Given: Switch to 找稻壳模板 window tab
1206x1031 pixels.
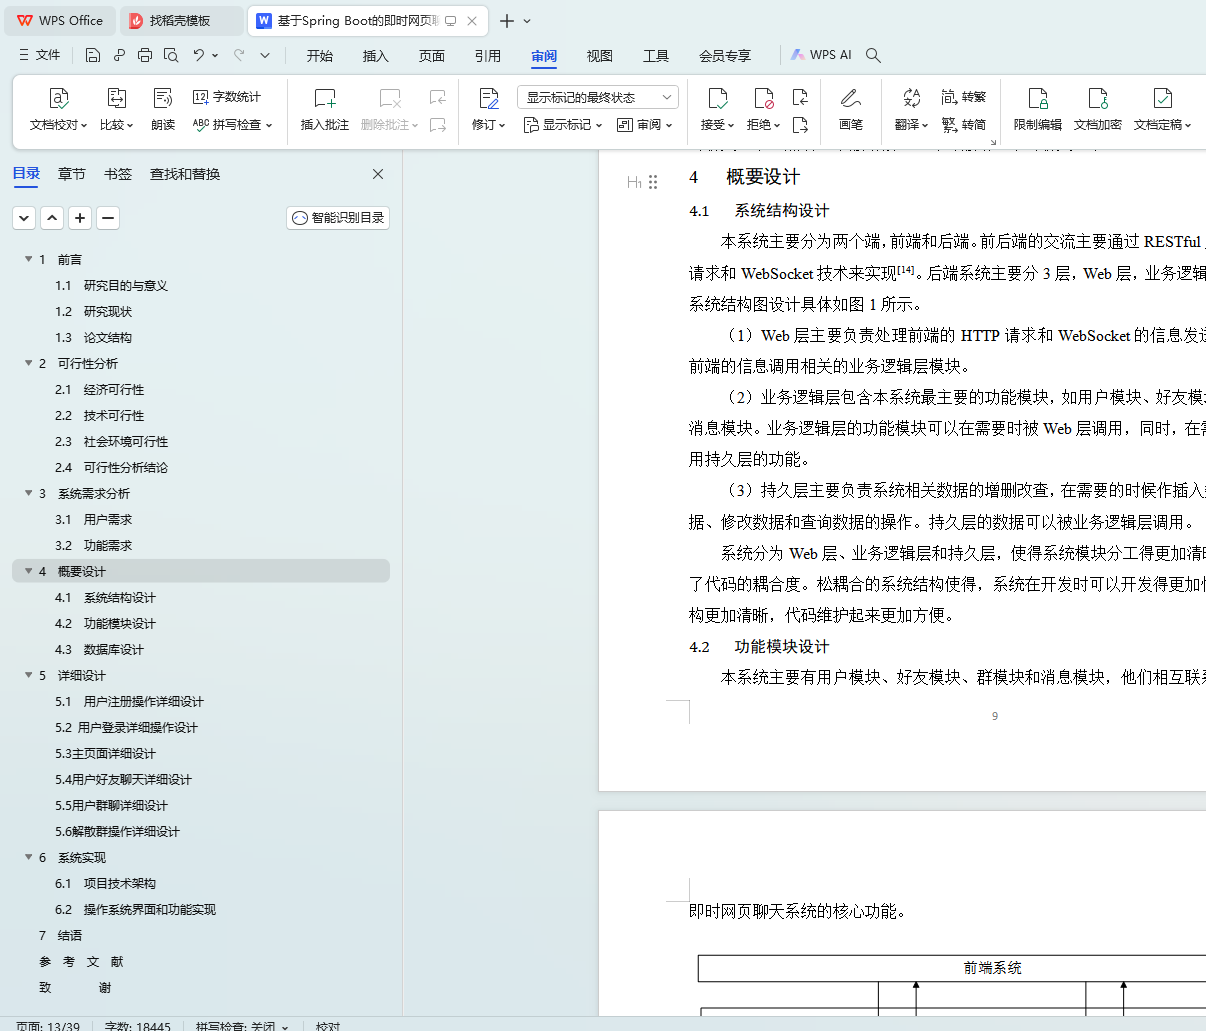Looking at the screenshot, I should (183, 21).
